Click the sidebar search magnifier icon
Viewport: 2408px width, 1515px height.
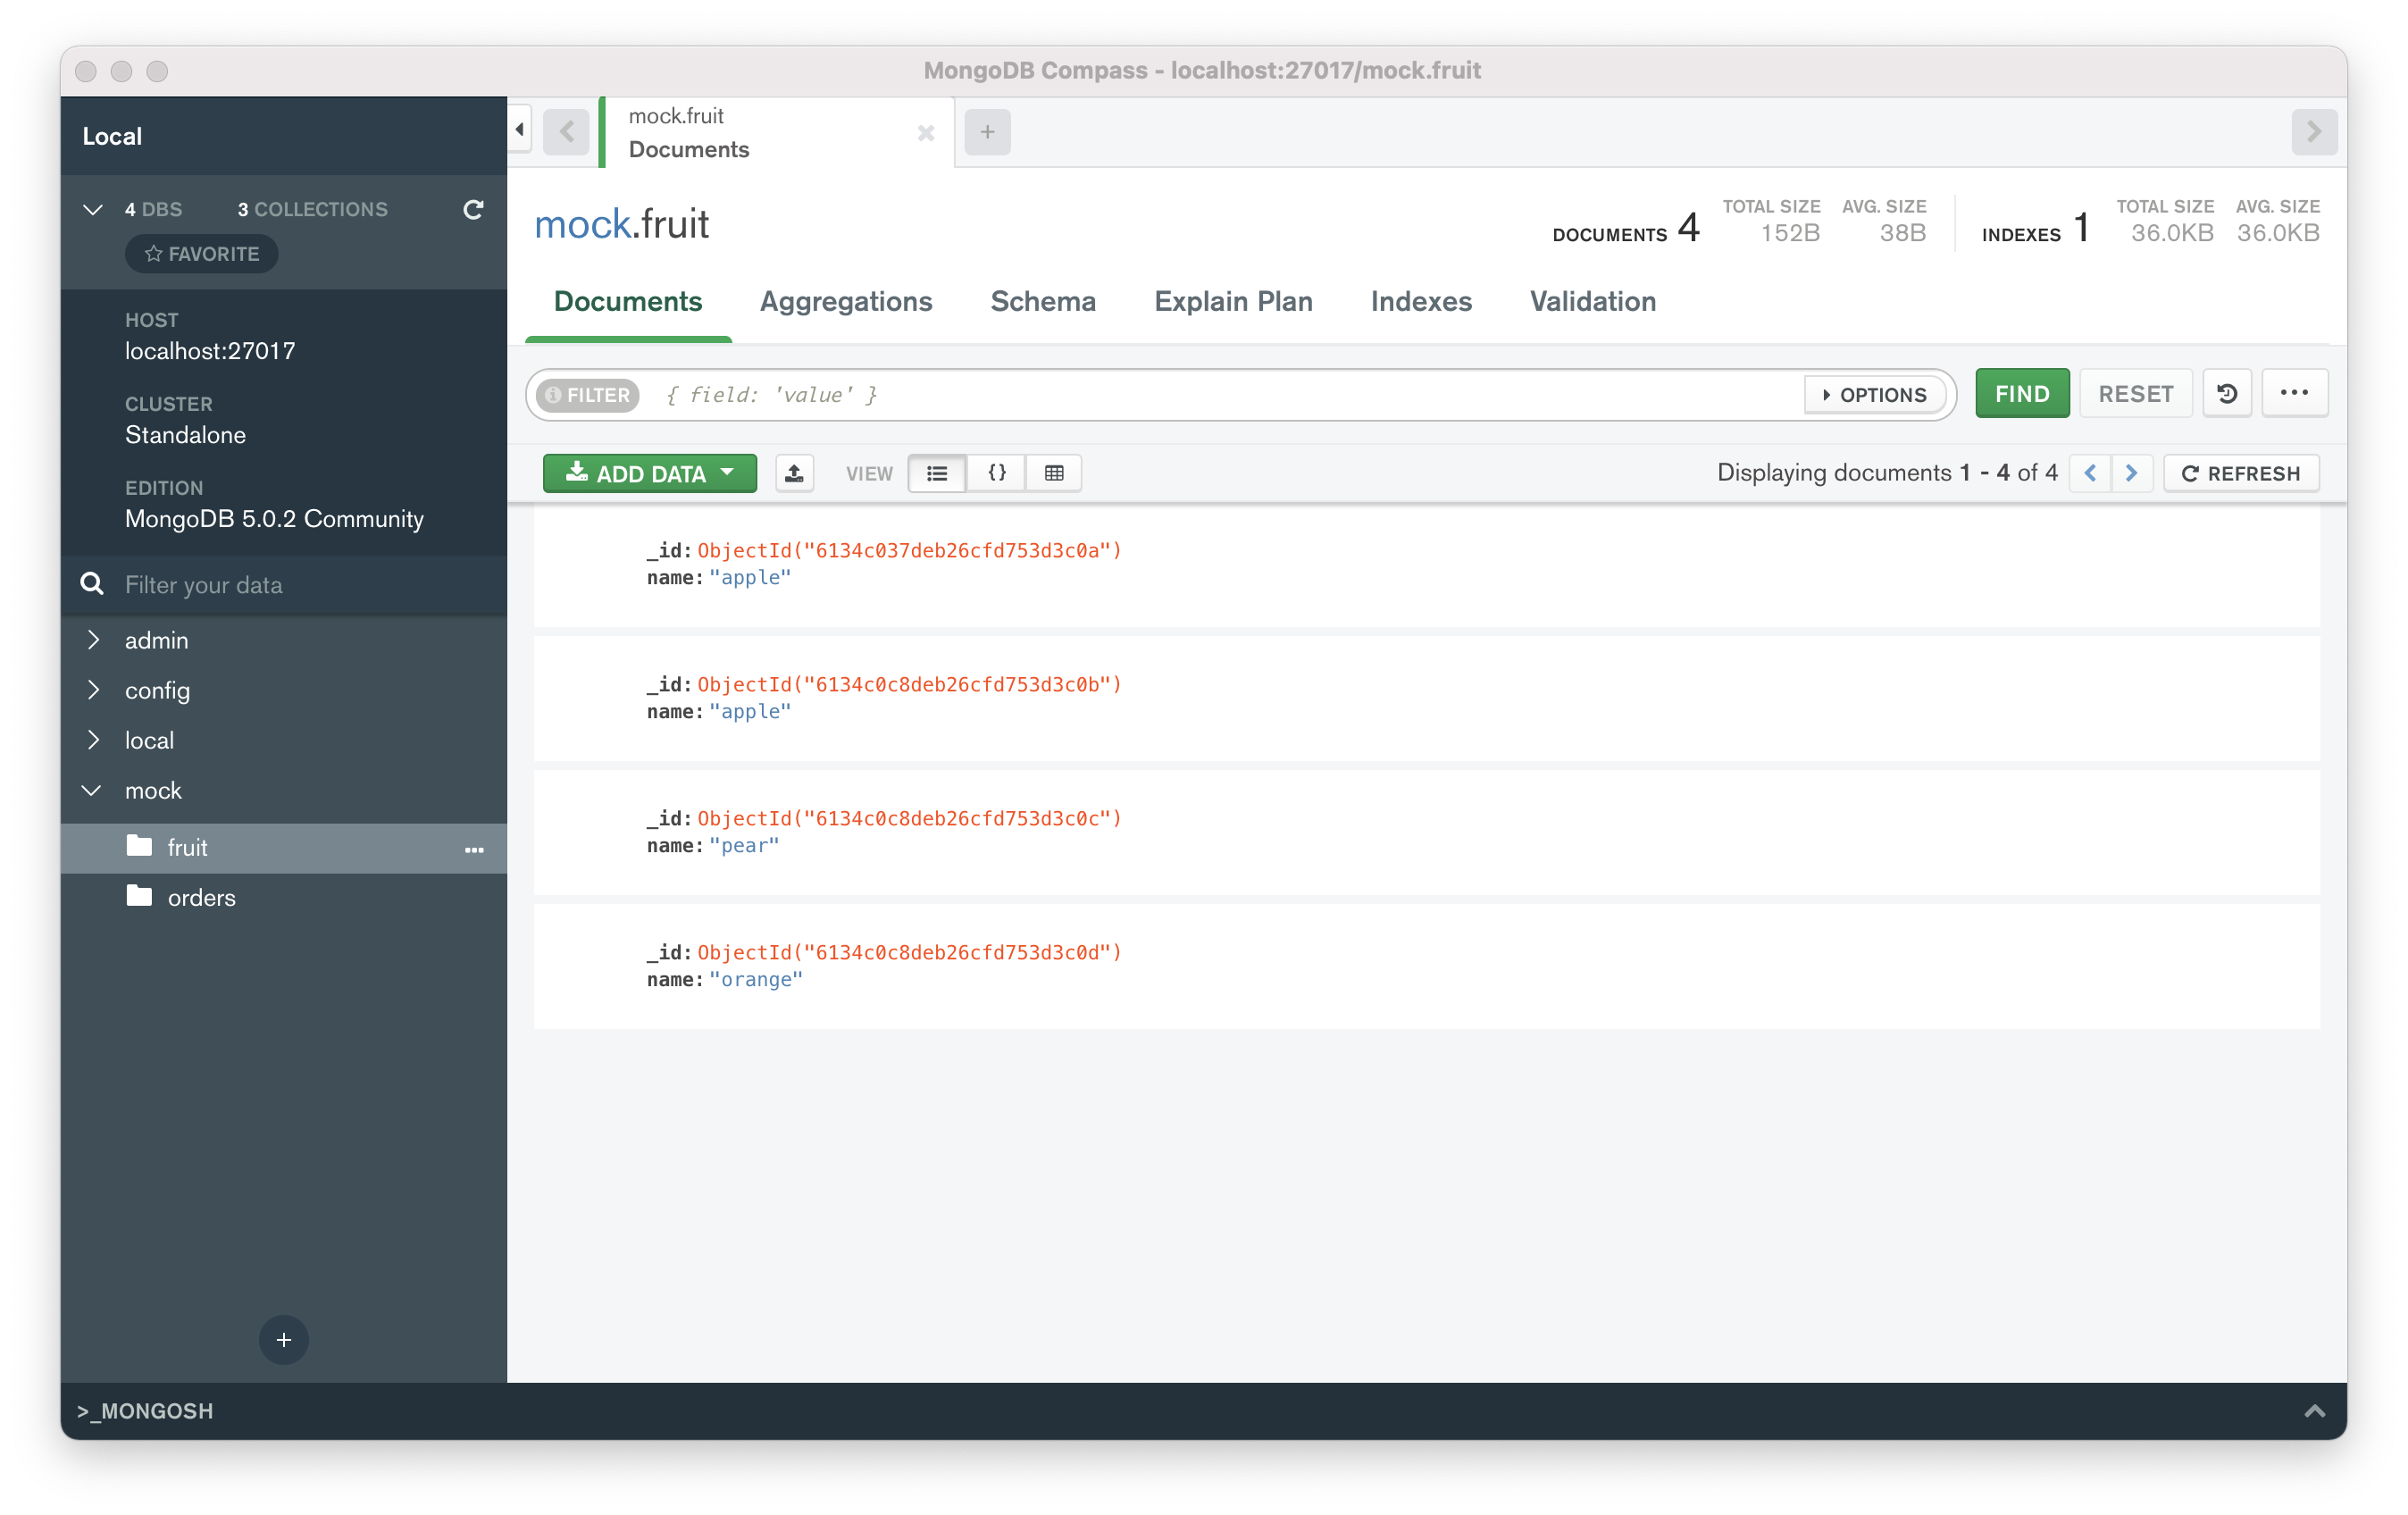coord(92,583)
